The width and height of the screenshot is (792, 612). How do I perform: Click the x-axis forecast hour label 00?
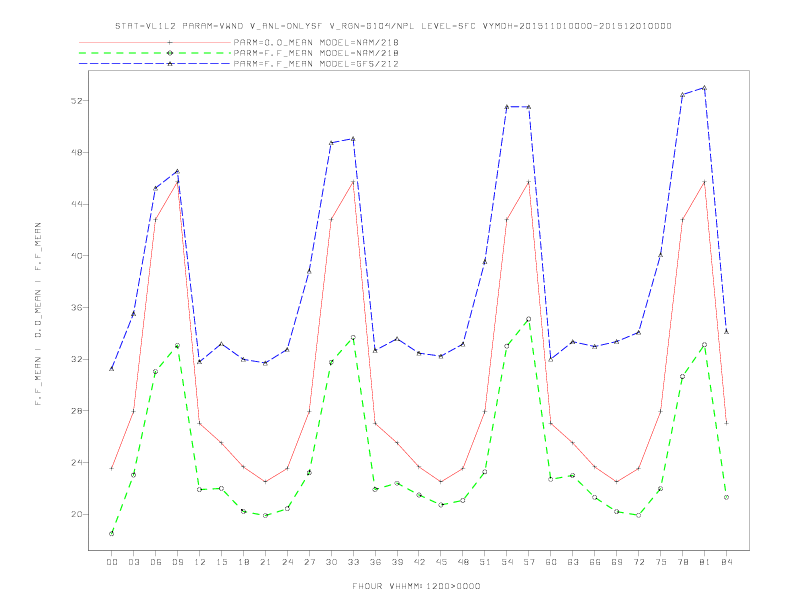click(112, 562)
